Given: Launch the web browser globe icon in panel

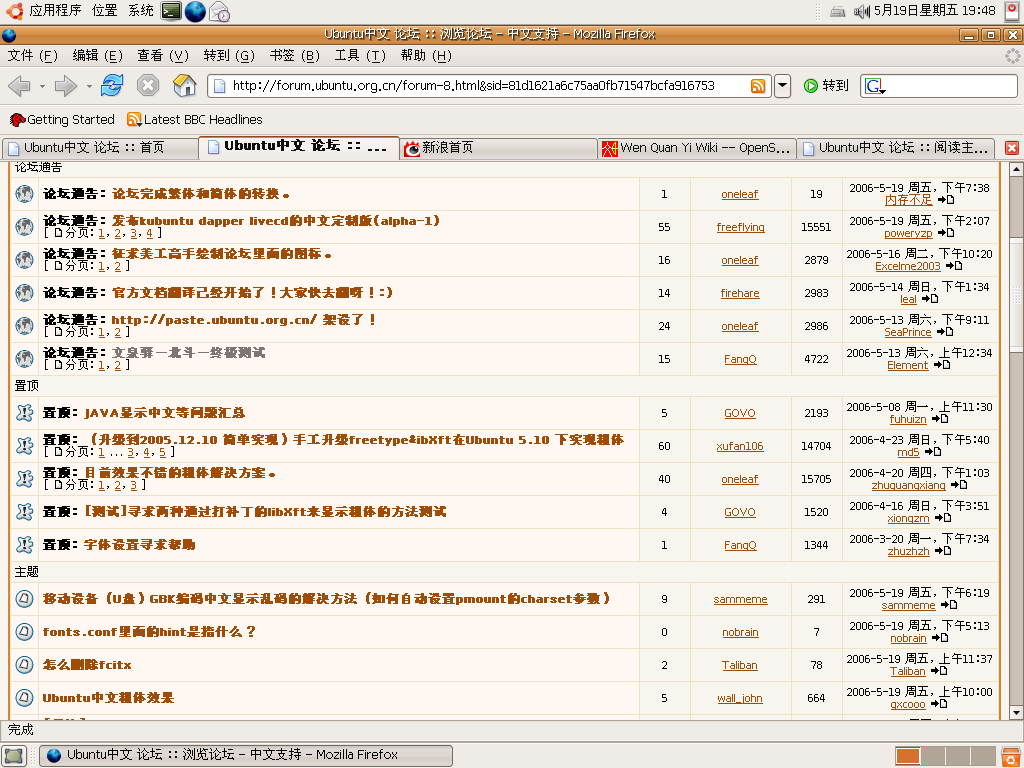Looking at the screenshot, I should tap(195, 11).
